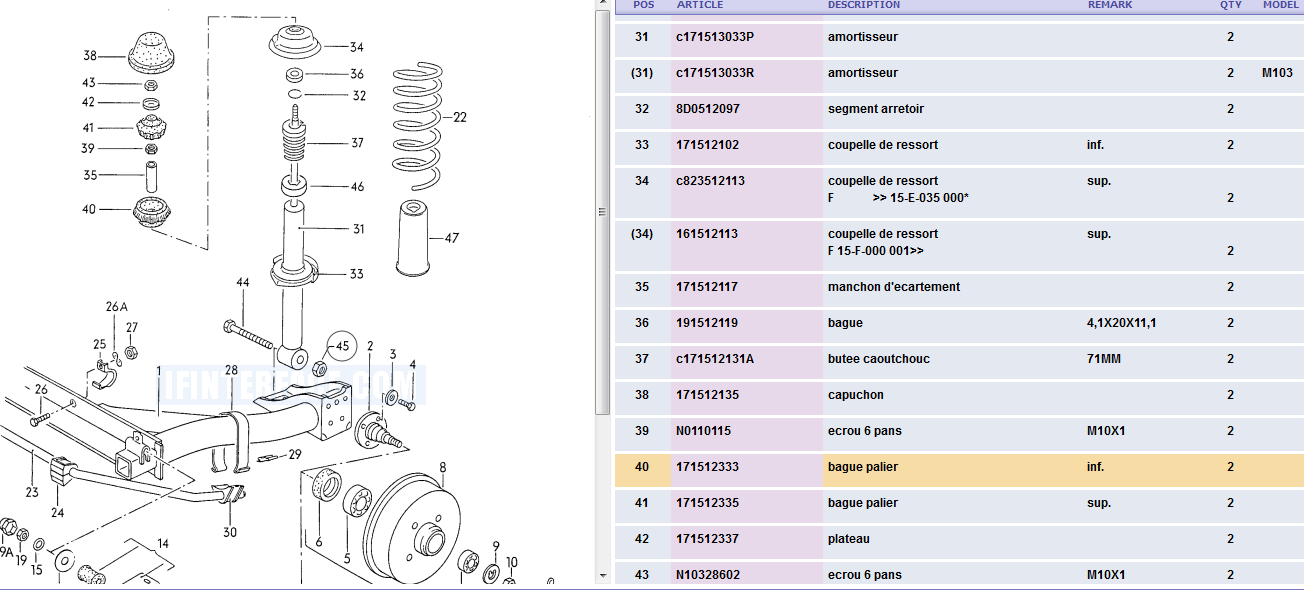Screen dimensions: 1304x590
Task: Click diagram callout 30 clamp
Action: [x=230, y=532]
